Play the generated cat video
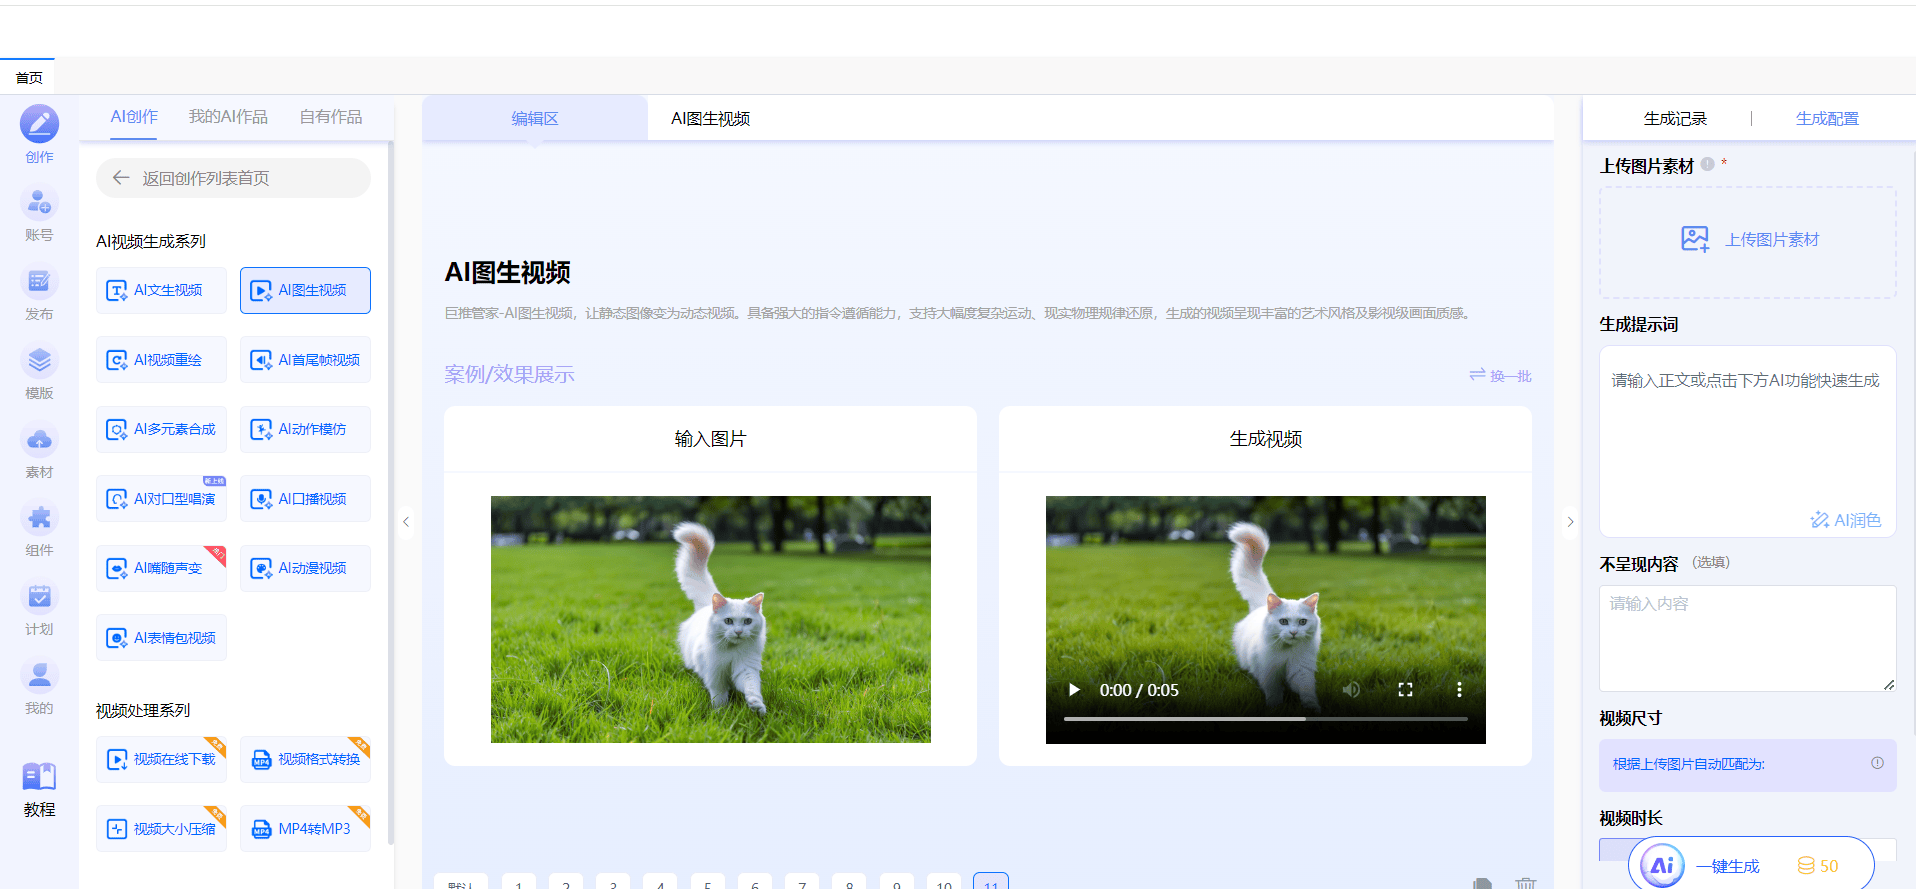 [1074, 690]
